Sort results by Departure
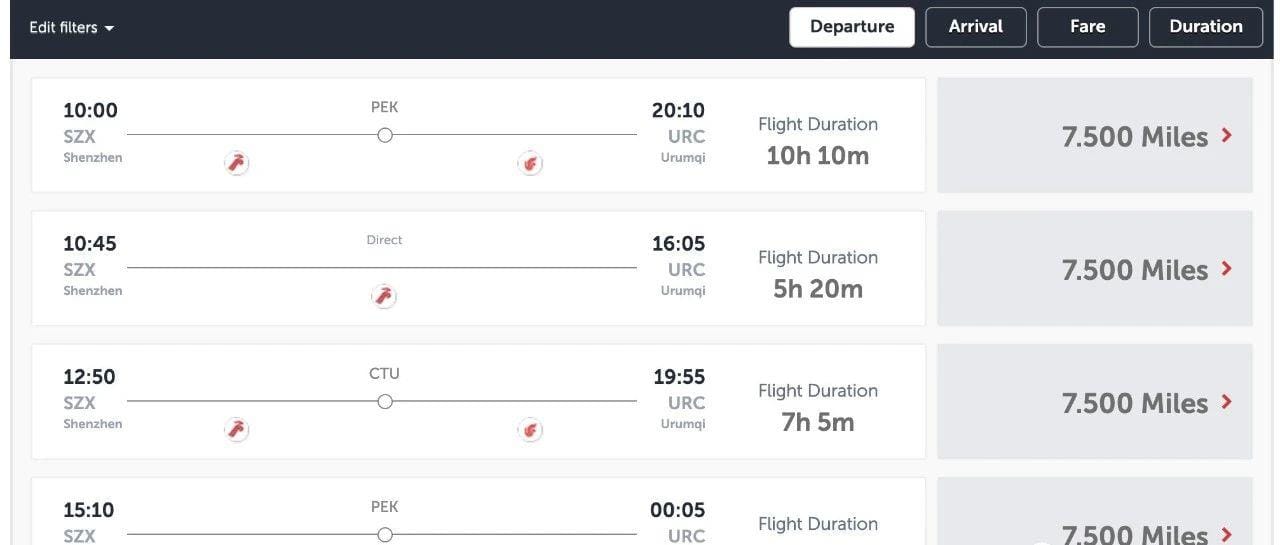1280x545 pixels. coord(851,27)
